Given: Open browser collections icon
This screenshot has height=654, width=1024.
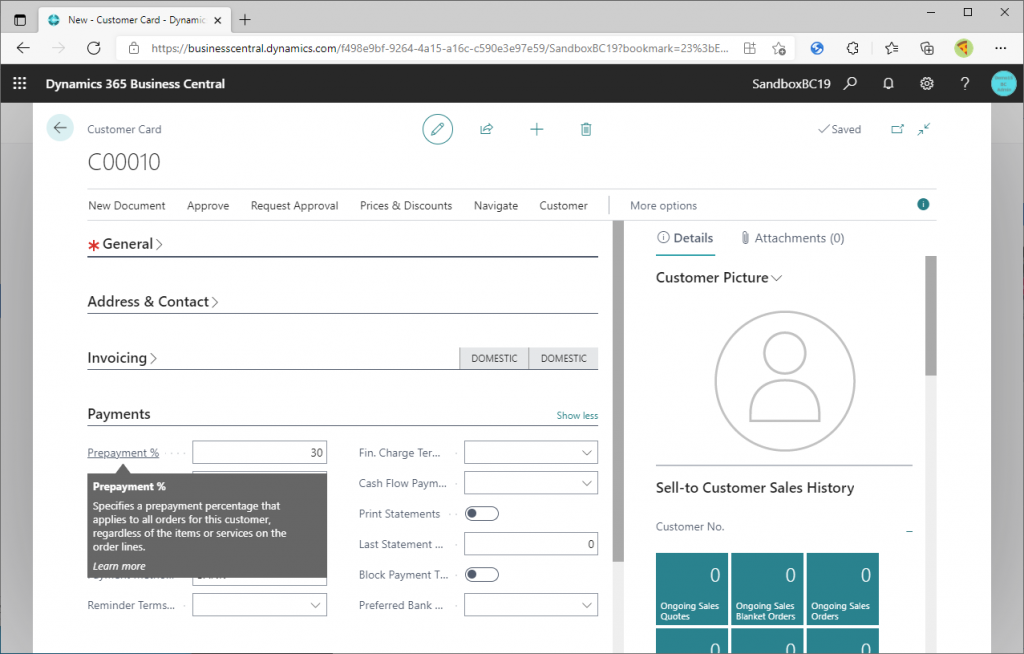Looking at the screenshot, I should (x=927, y=48).
